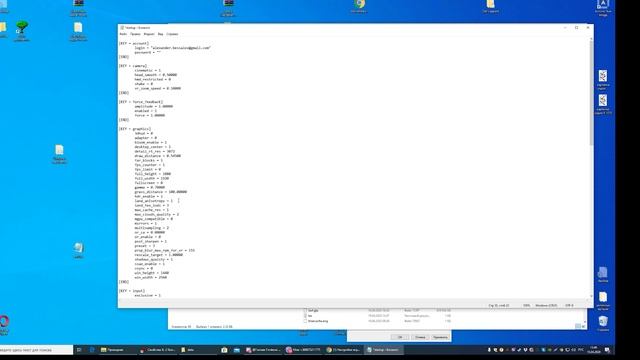The width and height of the screenshot is (640, 360).
Task: Click "Windows (CRLF)" in the Notepad status bar
Action: [x=546, y=305]
